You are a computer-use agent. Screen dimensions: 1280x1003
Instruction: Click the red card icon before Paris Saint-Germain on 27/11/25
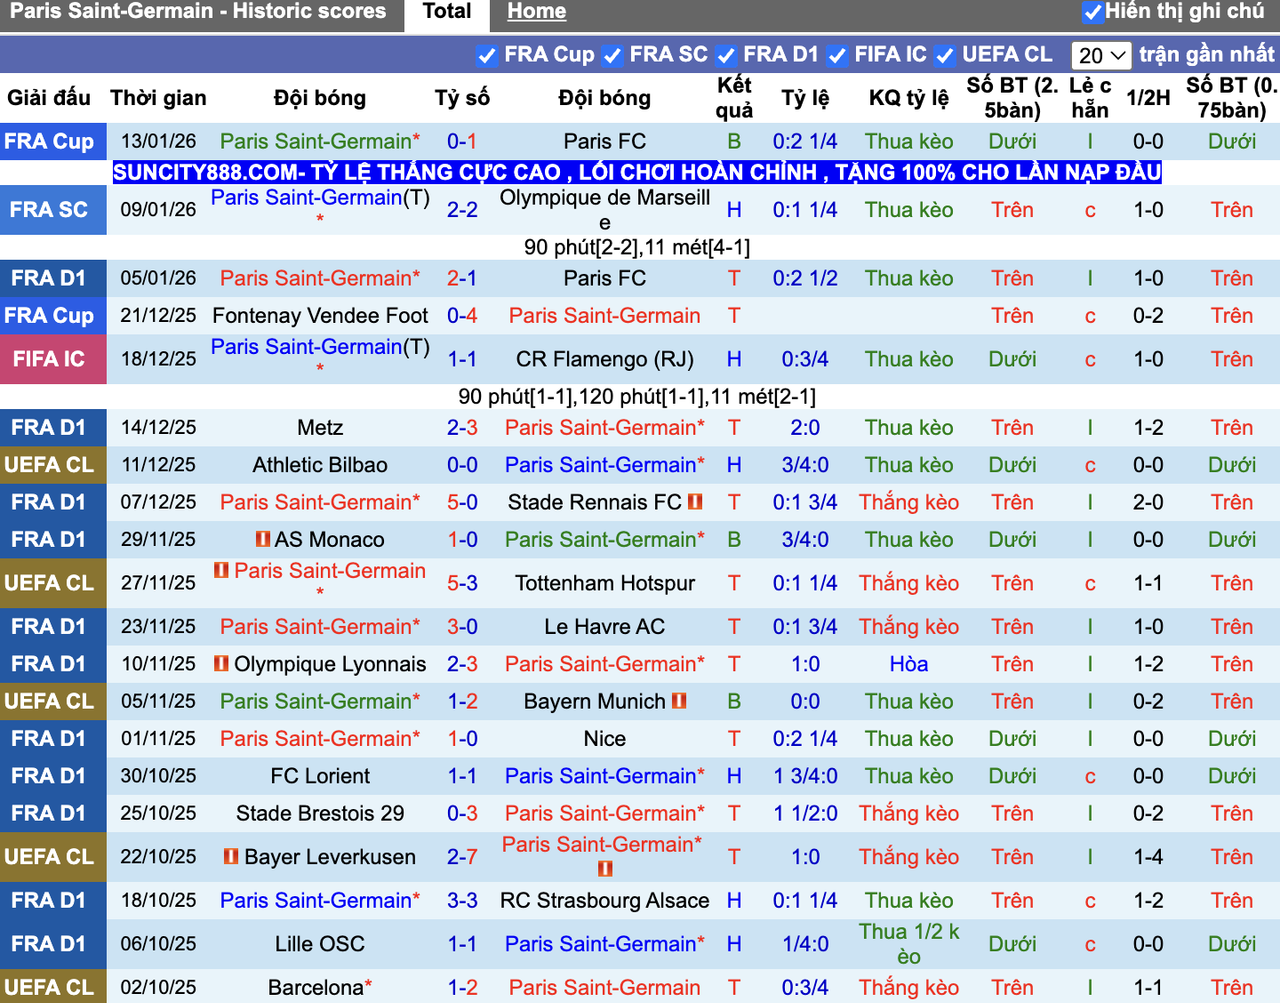[222, 570]
